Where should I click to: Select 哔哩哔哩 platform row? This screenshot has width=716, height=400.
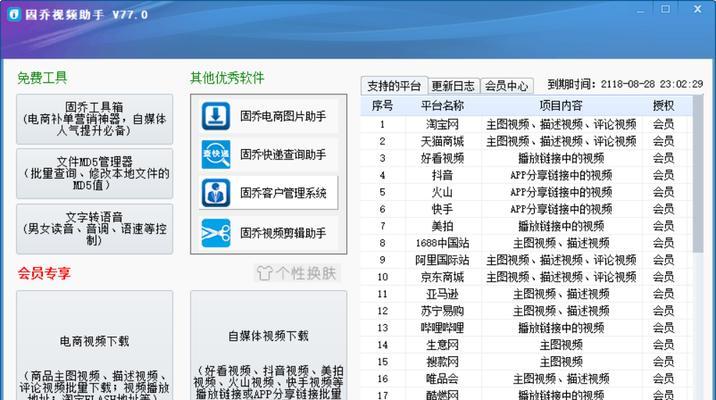(526, 327)
